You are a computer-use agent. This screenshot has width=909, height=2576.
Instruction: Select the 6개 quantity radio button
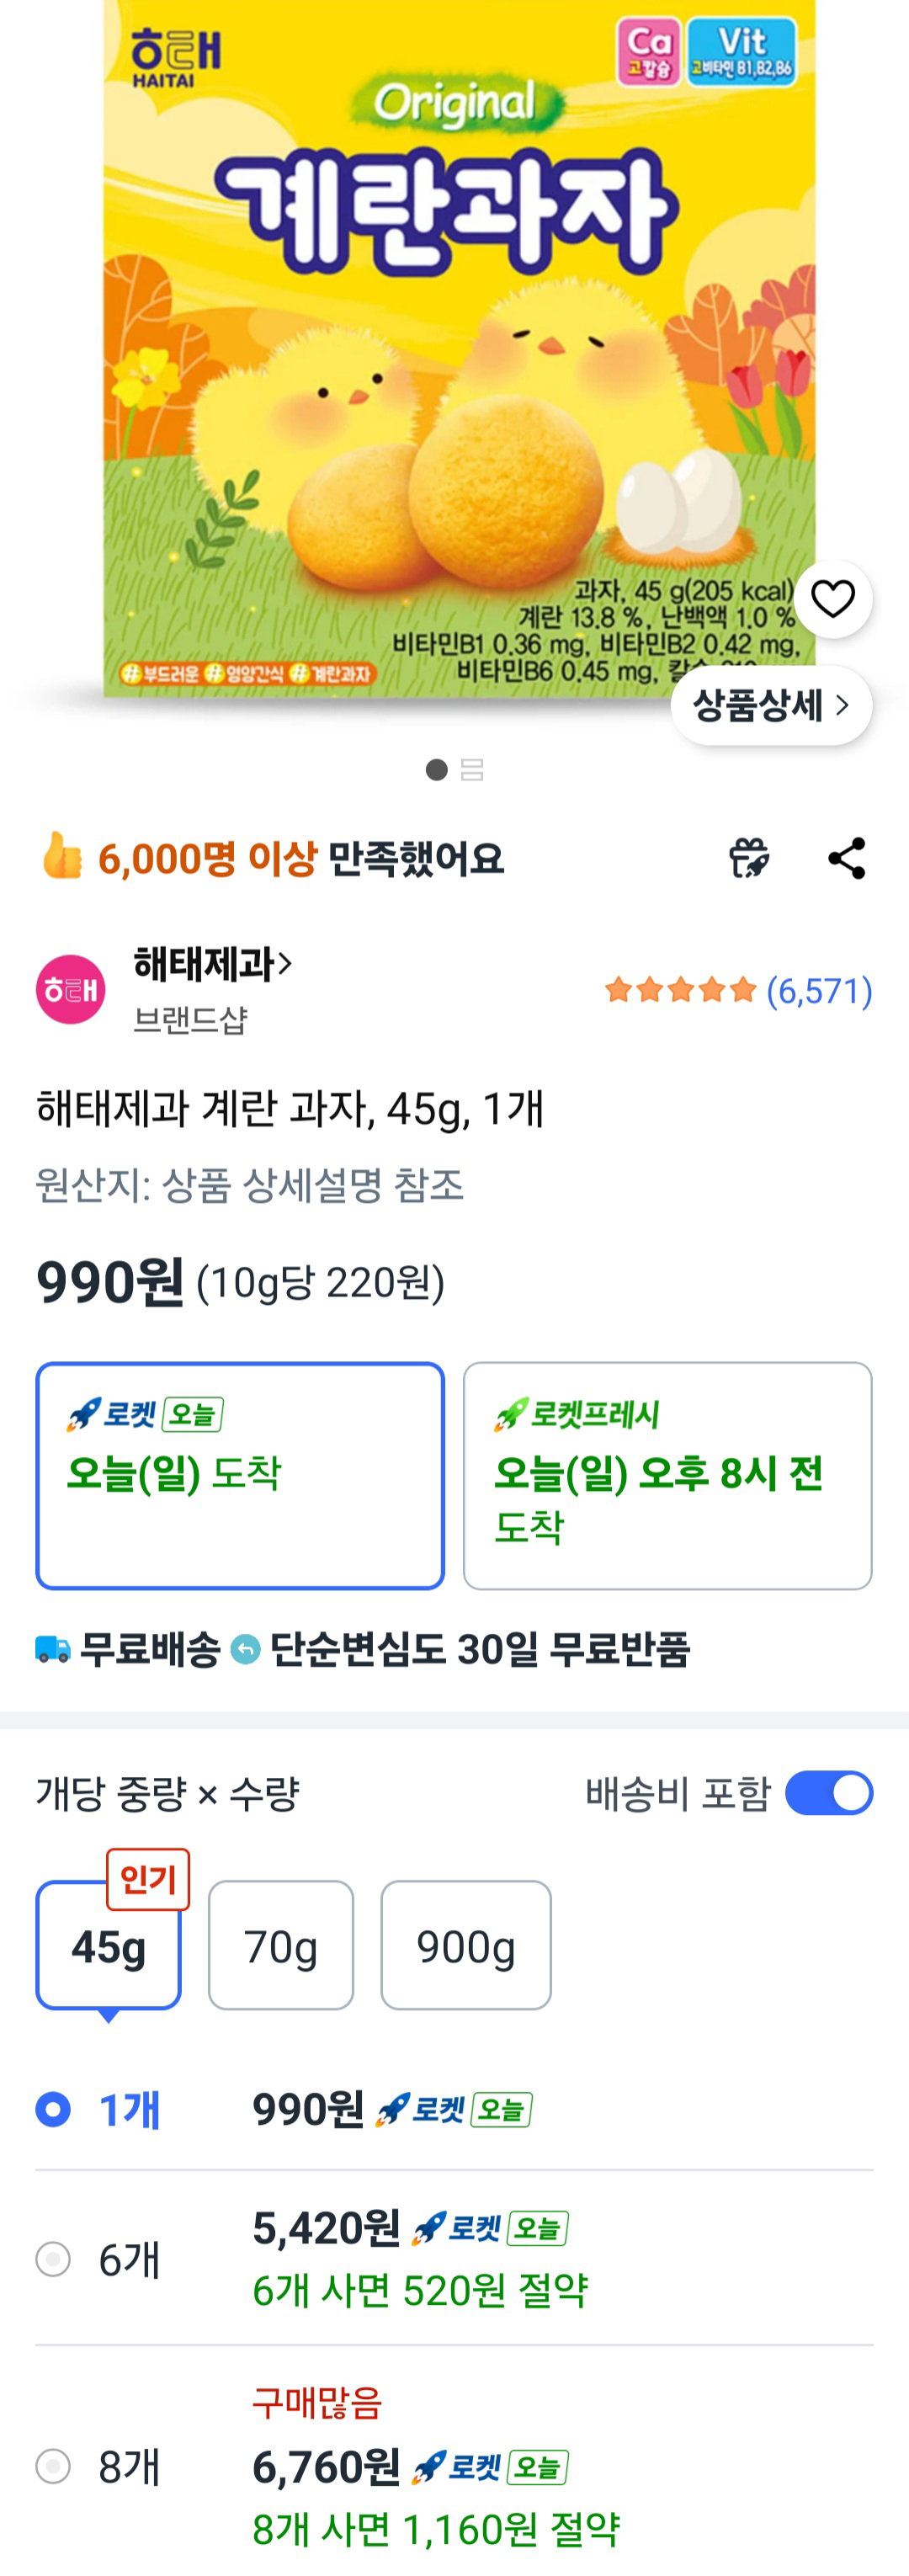[x=53, y=2259]
